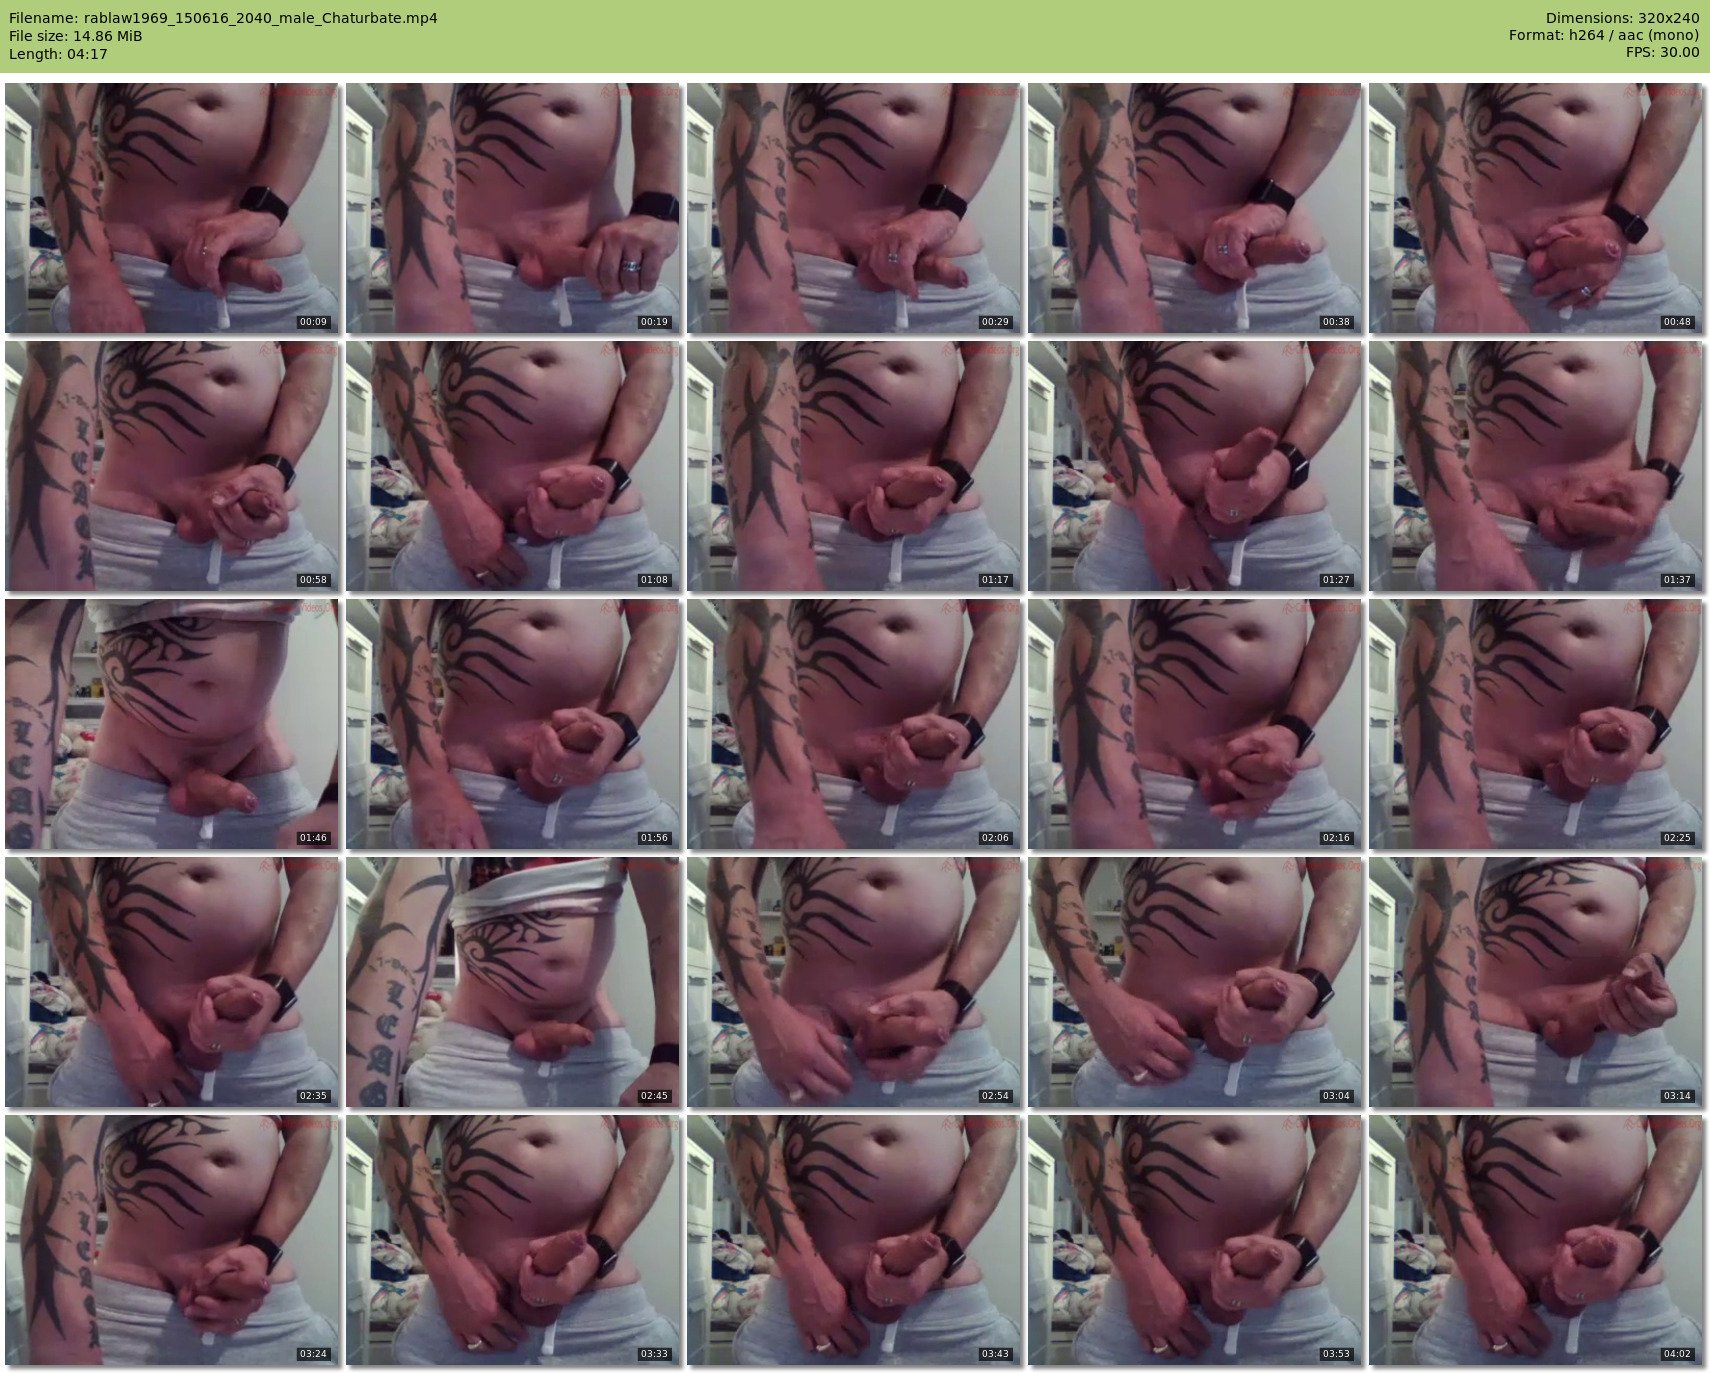Open the final thumbnail stamped 04:02
1710x1373 pixels.
tap(1536, 1240)
